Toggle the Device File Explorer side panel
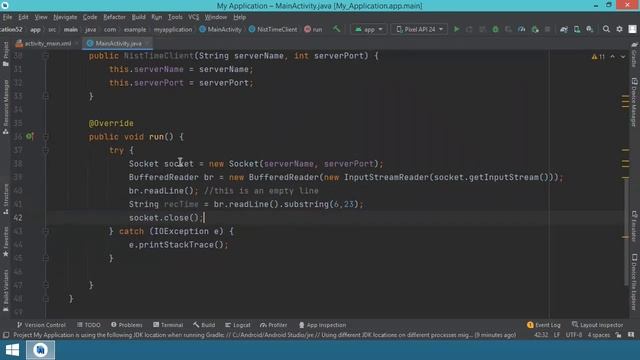 coord(634,282)
